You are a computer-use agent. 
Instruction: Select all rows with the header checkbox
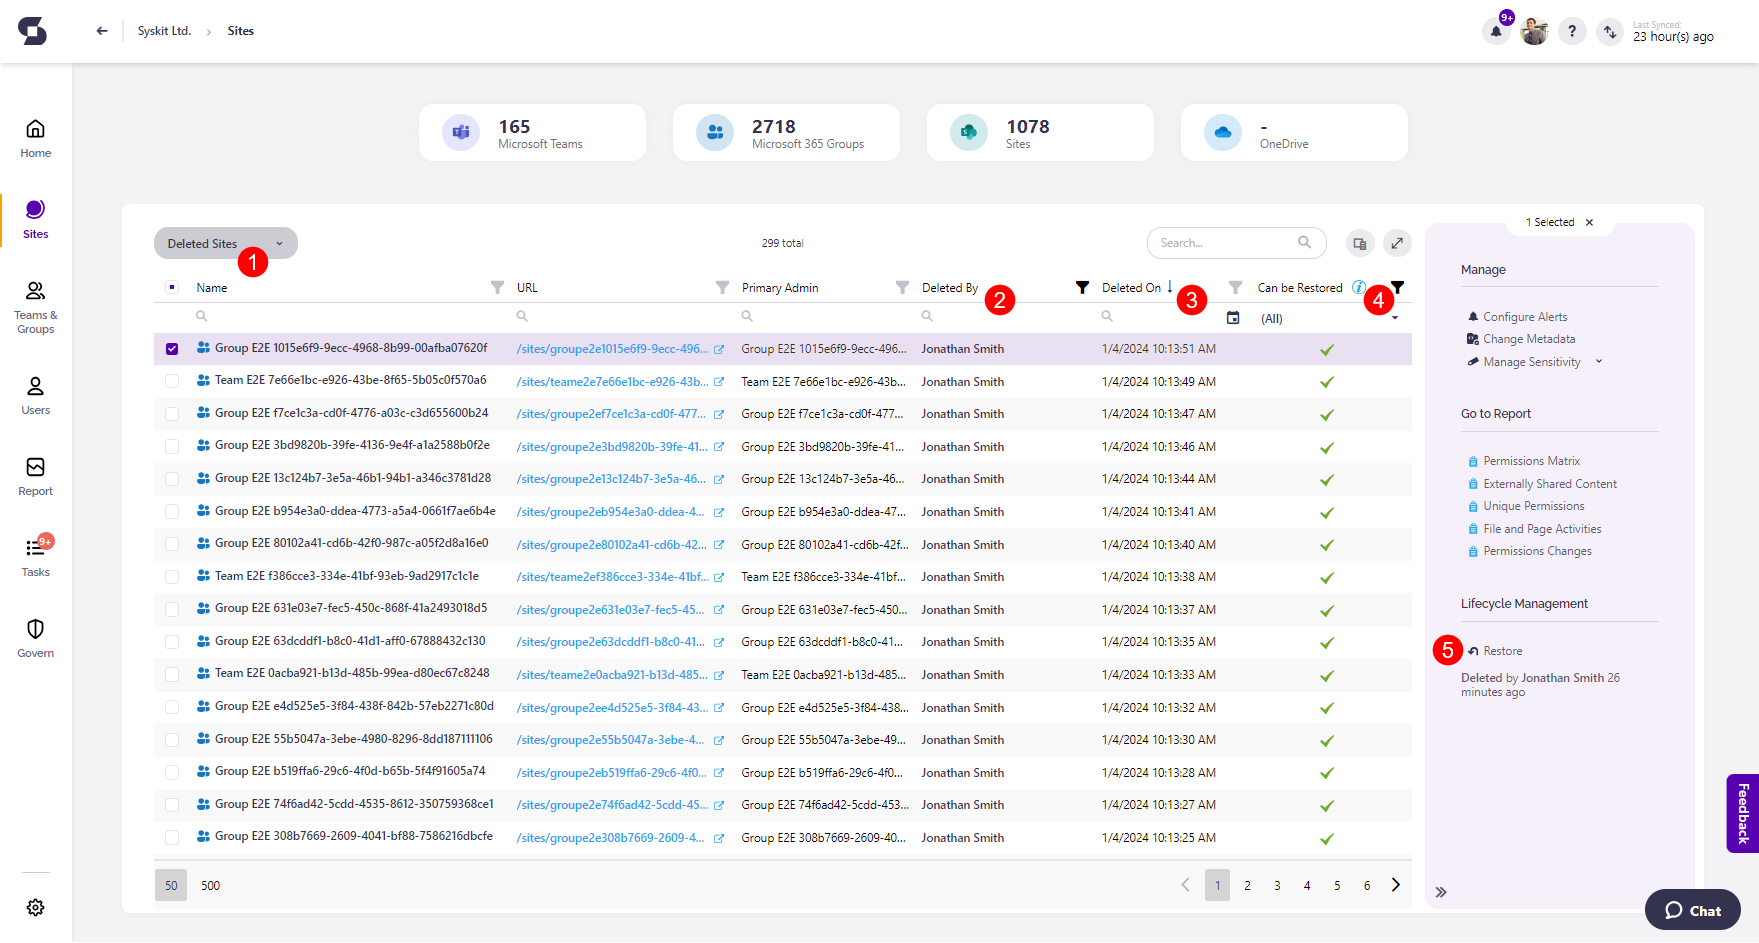171,286
